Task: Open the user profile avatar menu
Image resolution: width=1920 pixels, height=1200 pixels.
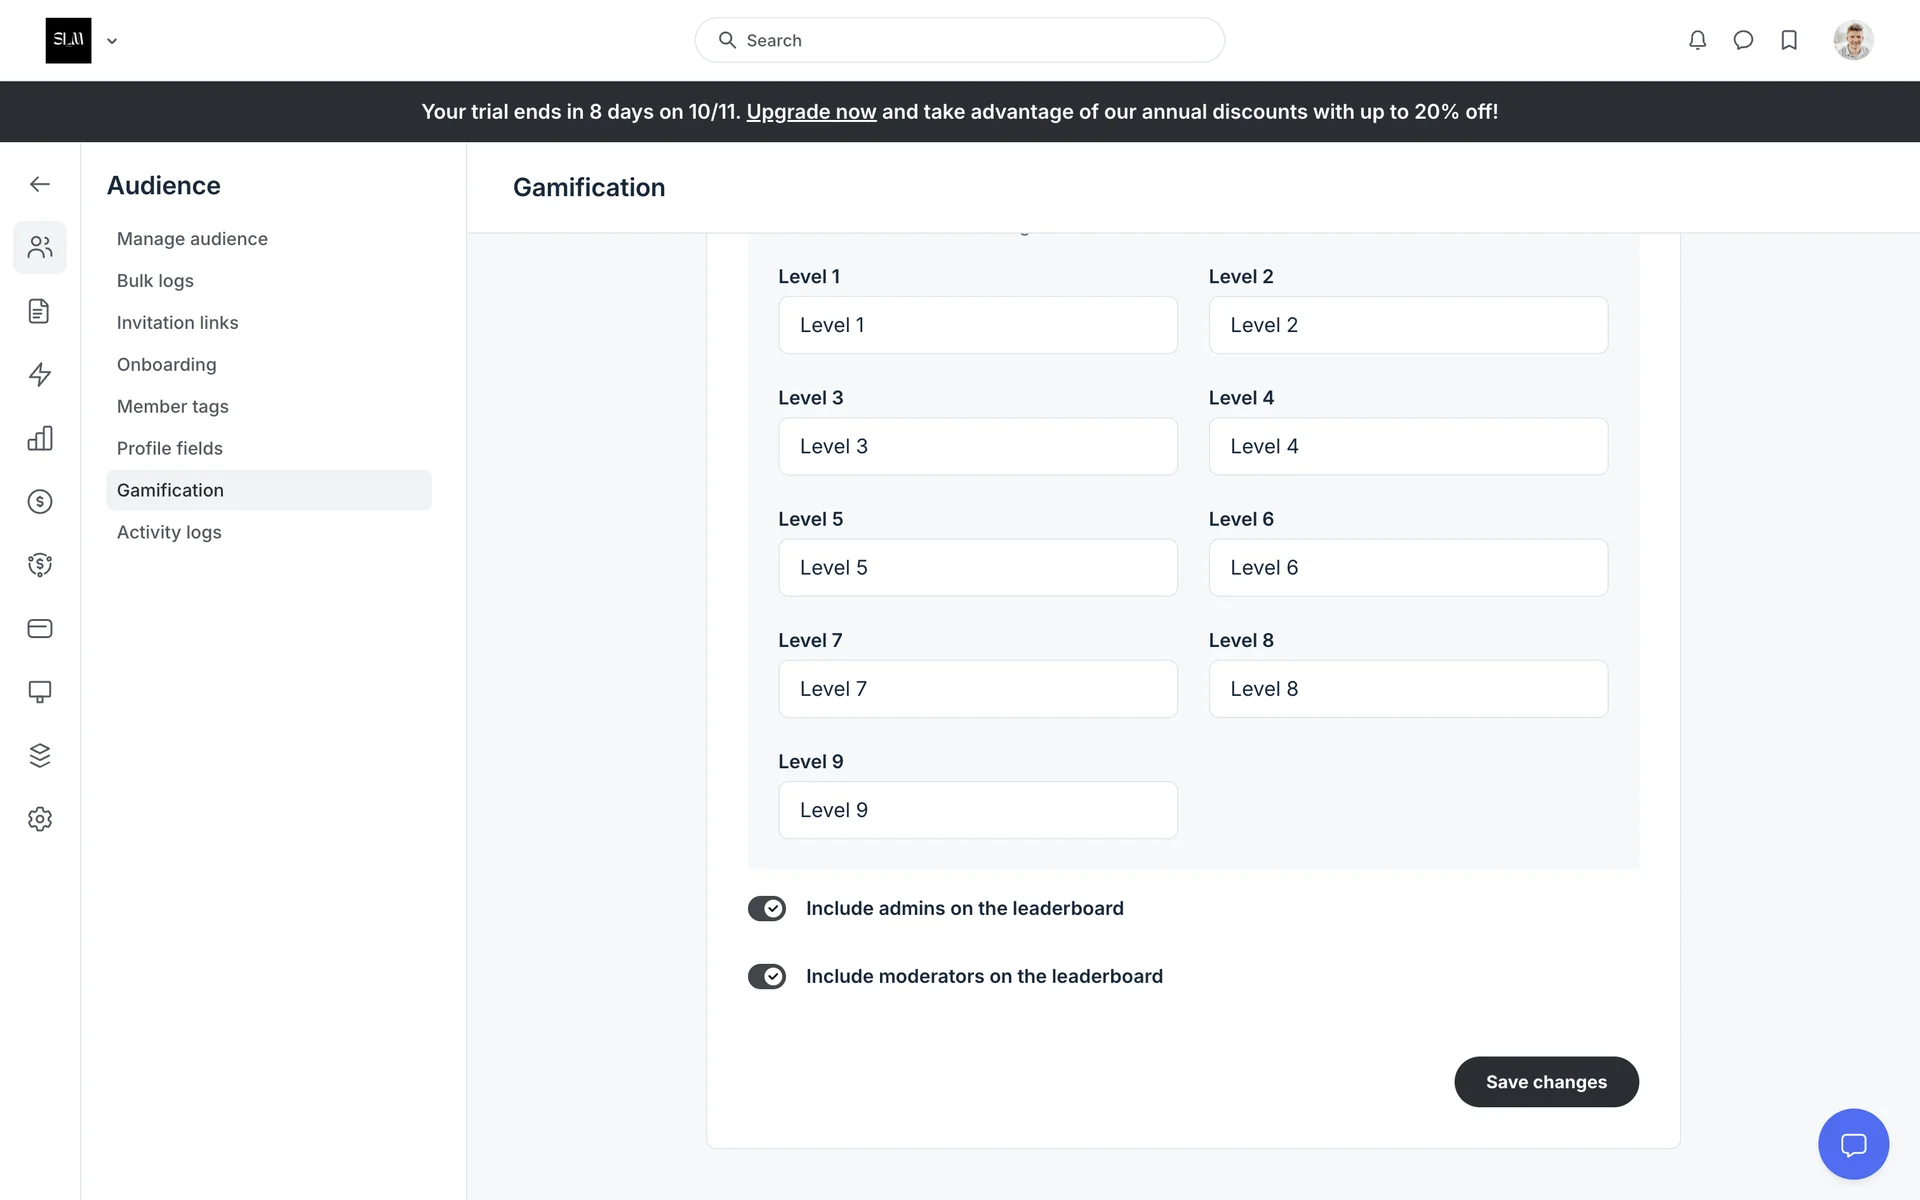Action: coord(1853,40)
